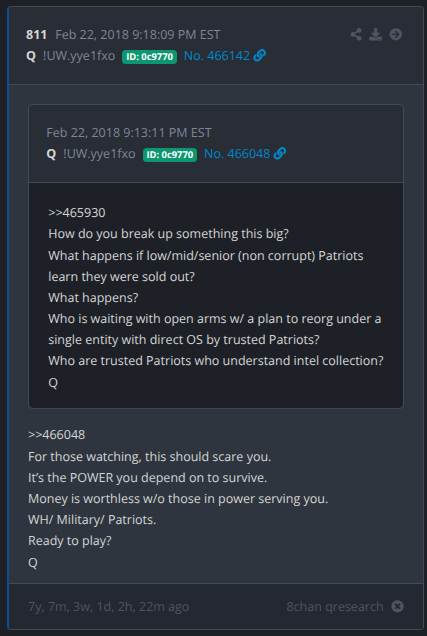Dismiss board filter via the x-circle icon
427x636 pixels.
pyautogui.click(x=397, y=606)
